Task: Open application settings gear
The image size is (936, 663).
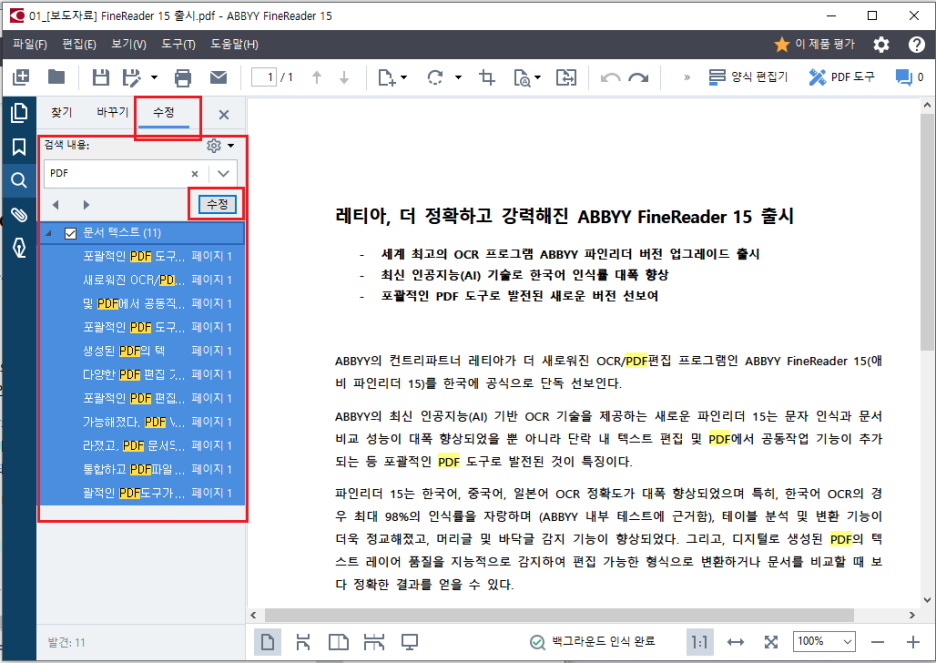Action: (x=881, y=45)
